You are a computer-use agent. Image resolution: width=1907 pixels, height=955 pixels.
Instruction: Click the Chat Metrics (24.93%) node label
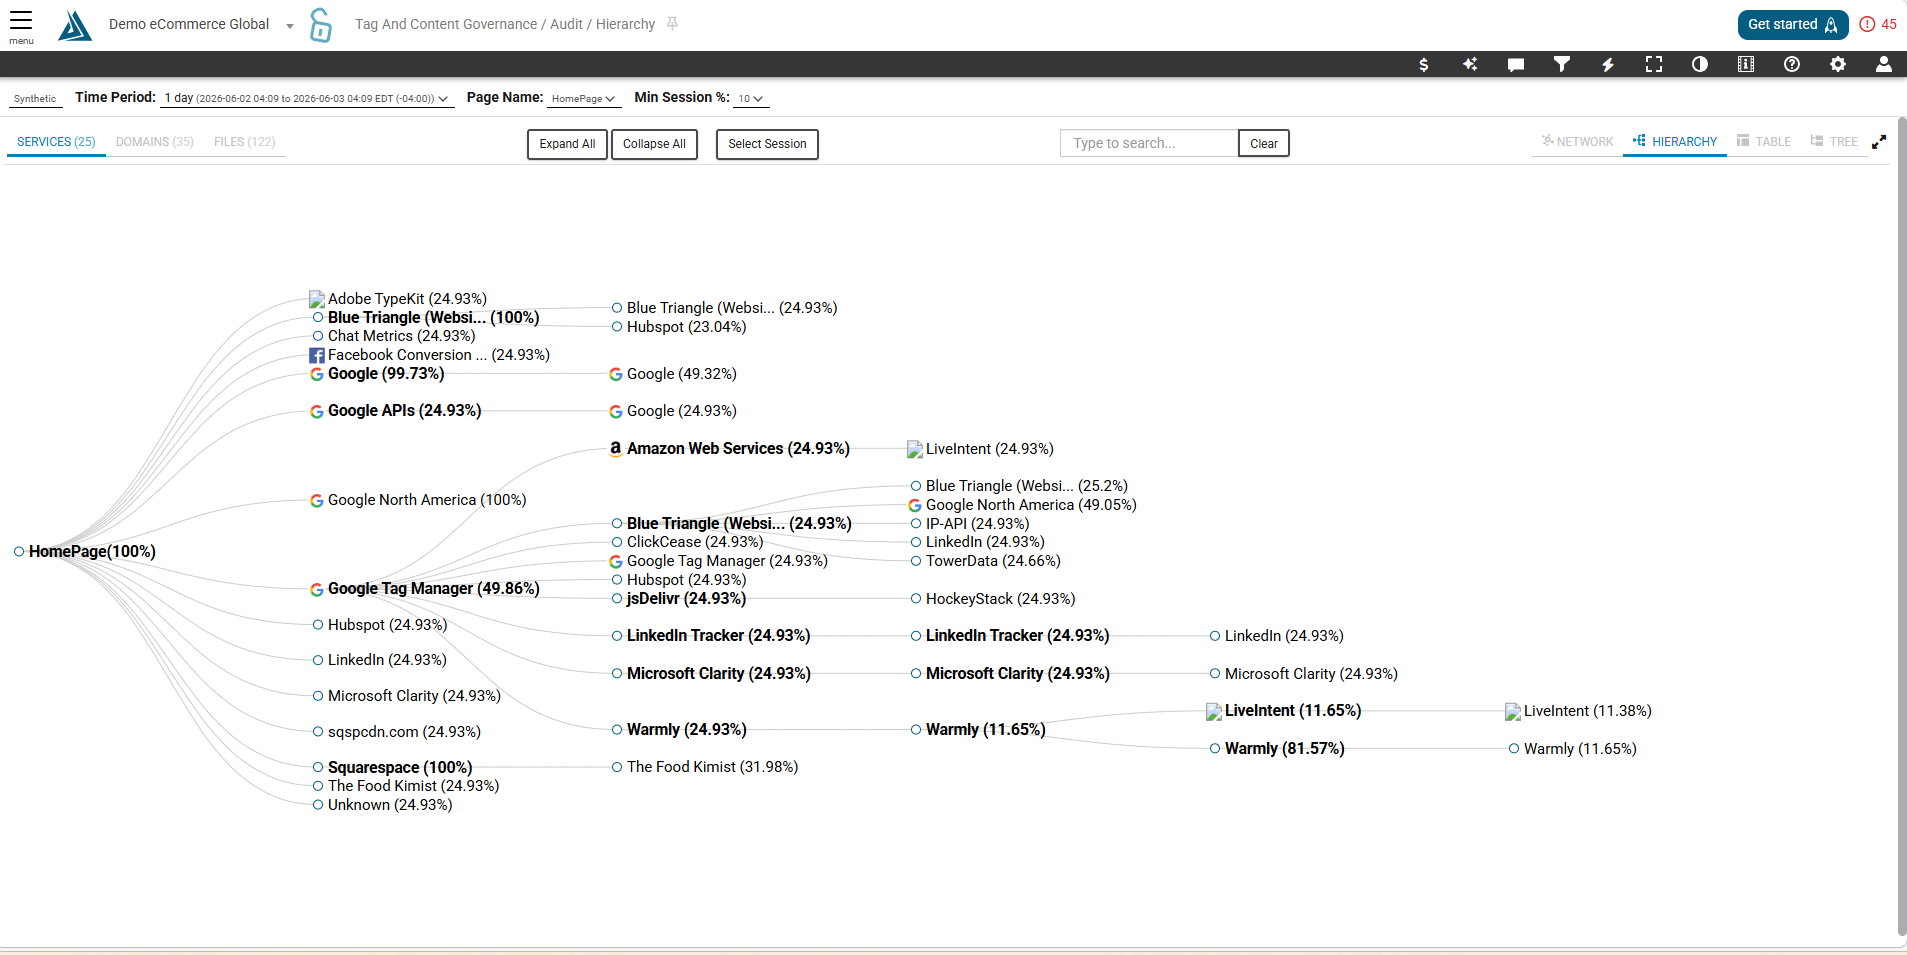pos(402,336)
